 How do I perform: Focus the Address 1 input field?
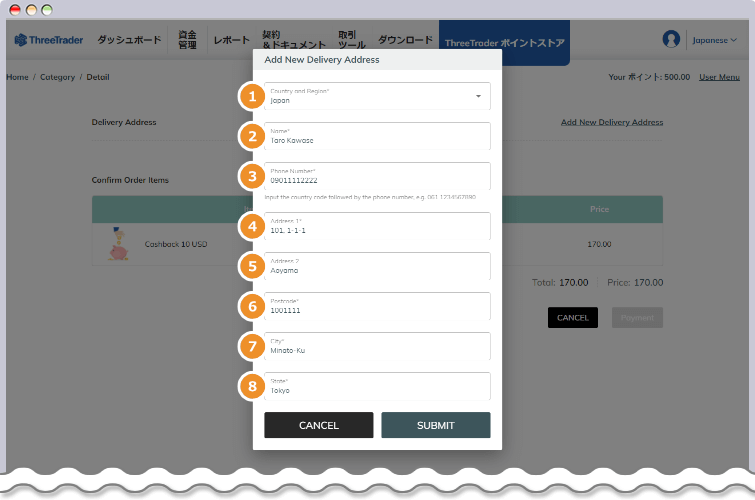(x=377, y=226)
